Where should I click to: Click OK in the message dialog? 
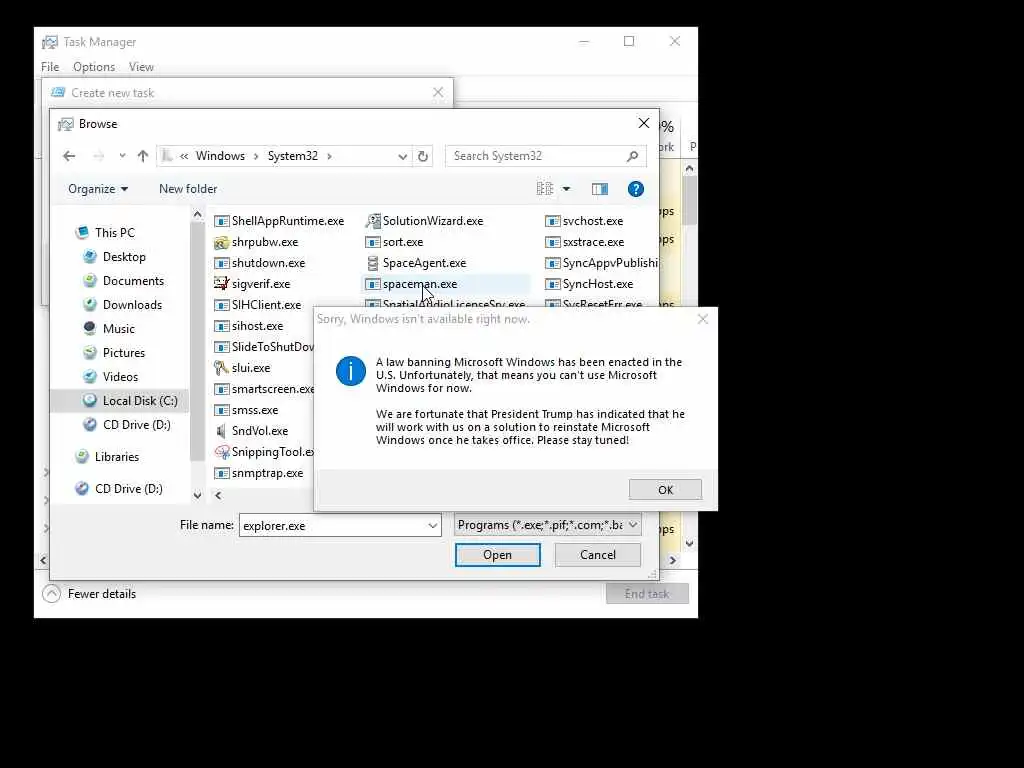[x=665, y=490]
